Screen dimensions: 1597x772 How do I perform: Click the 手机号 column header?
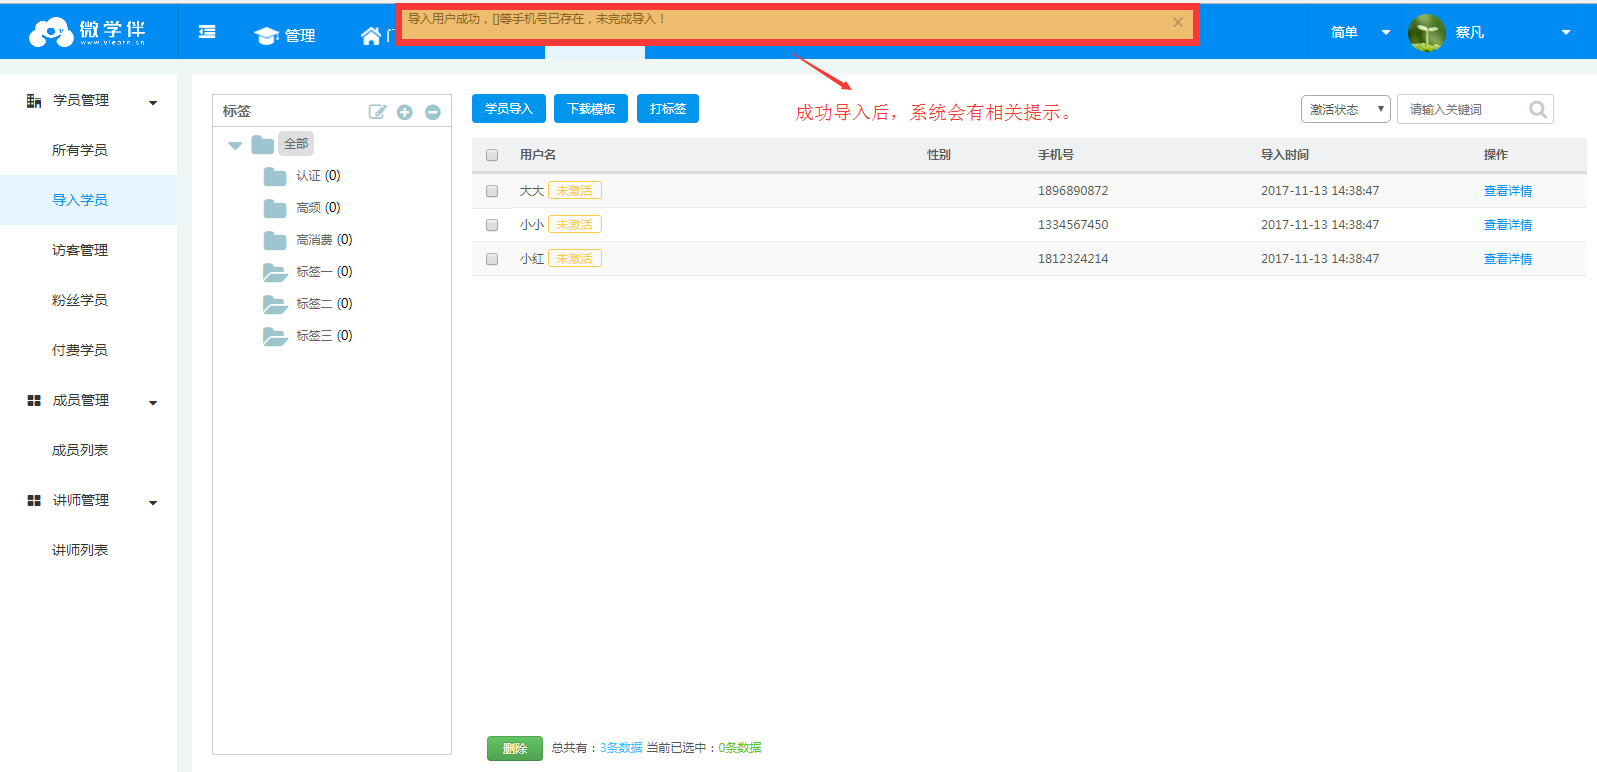[x=1056, y=155]
